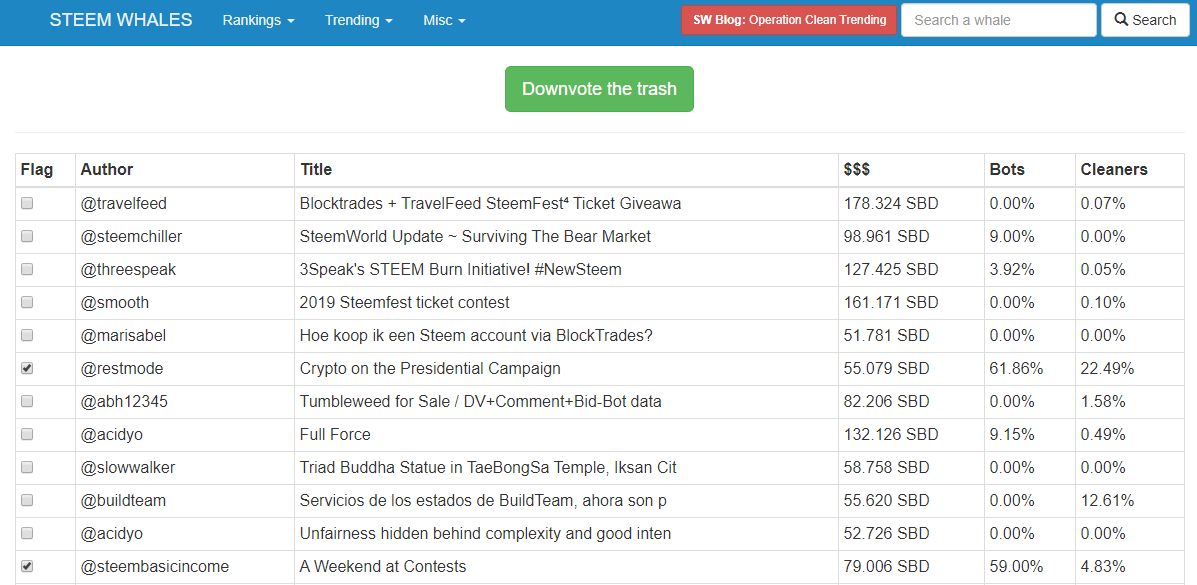Check the flag box for Full Force row
Image resolution: width=1197 pixels, height=585 pixels.
(x=27, y=434)
